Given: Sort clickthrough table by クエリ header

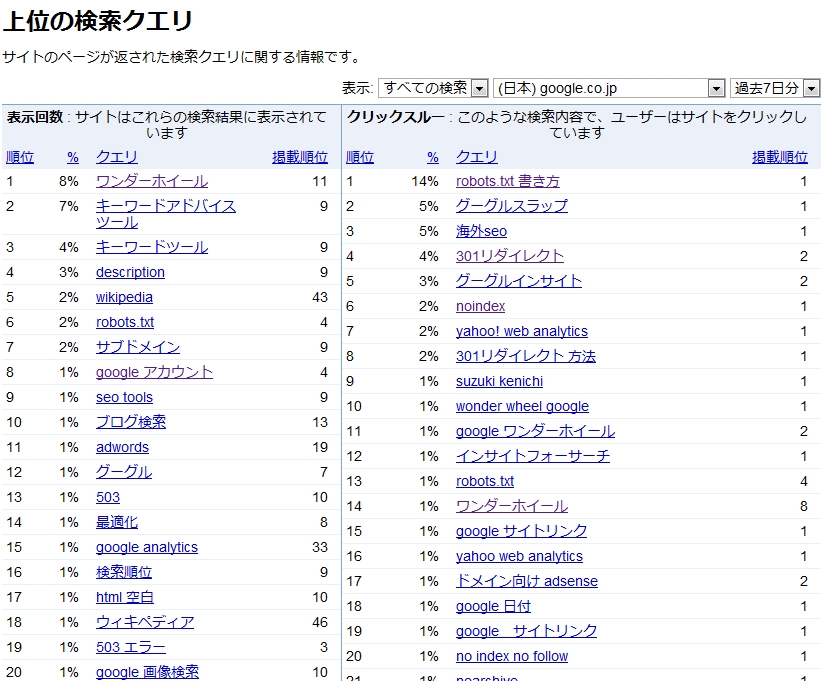Looking at the screenshot, I should (x=477, y=157).
